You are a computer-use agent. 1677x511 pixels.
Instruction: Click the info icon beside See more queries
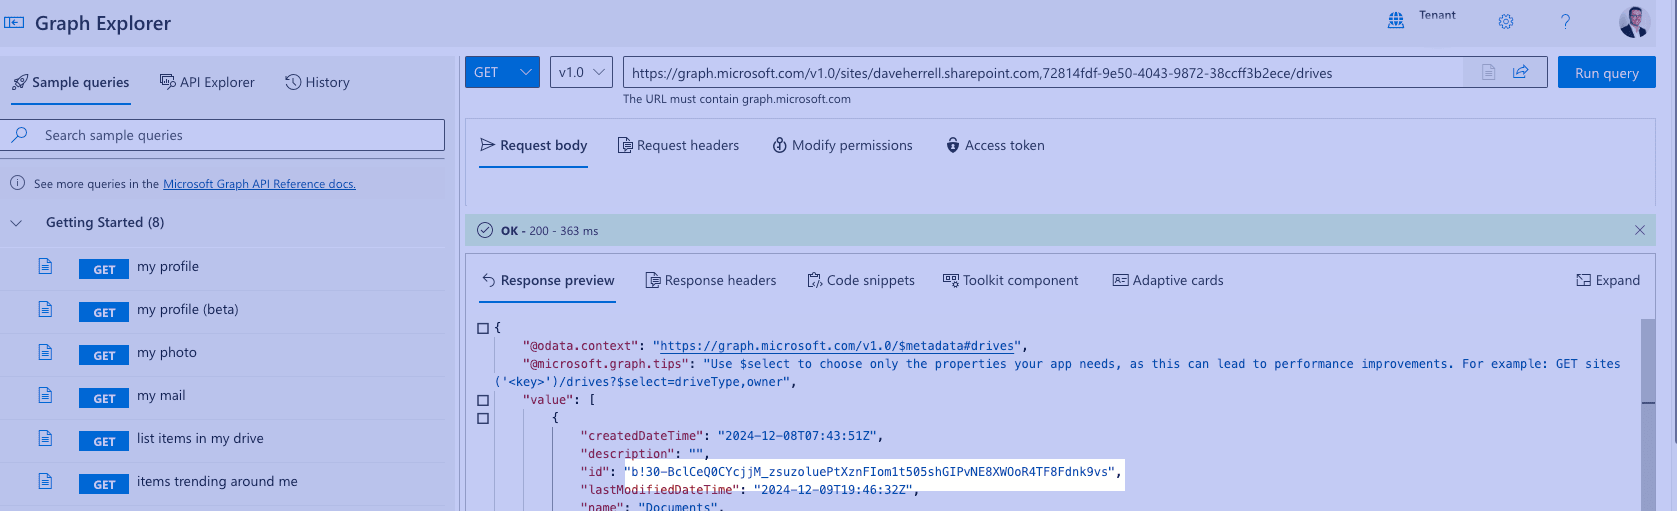coord(17,183)
